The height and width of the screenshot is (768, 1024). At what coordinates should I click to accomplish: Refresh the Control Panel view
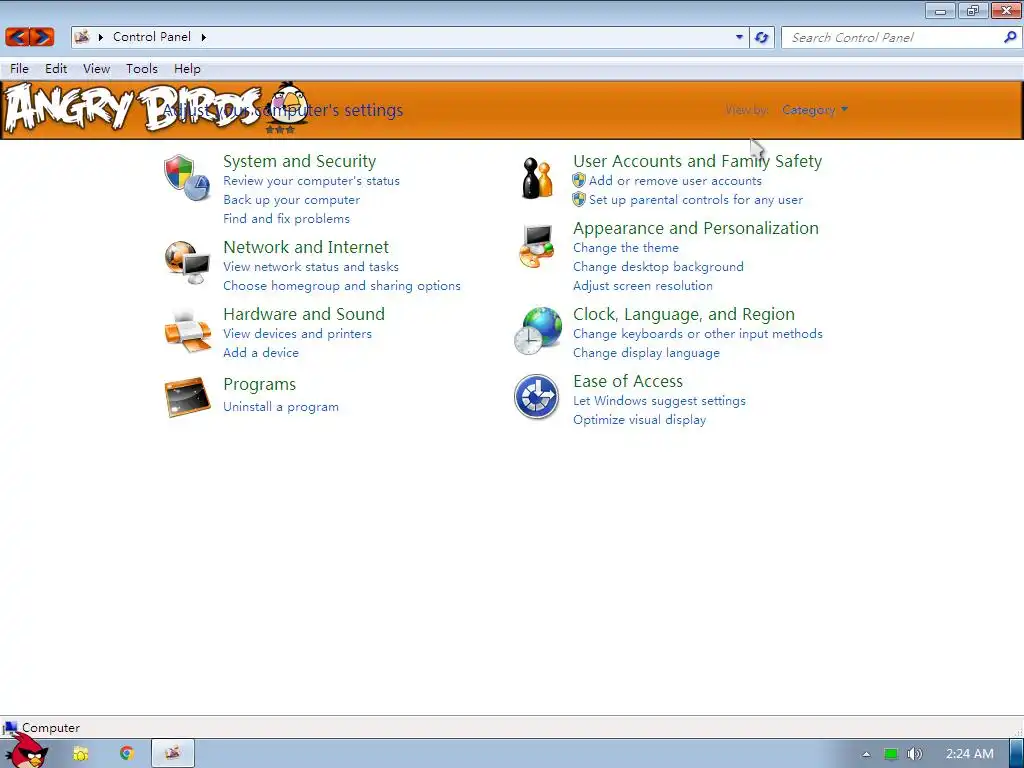pyautogui.click(x=761, y=37)
